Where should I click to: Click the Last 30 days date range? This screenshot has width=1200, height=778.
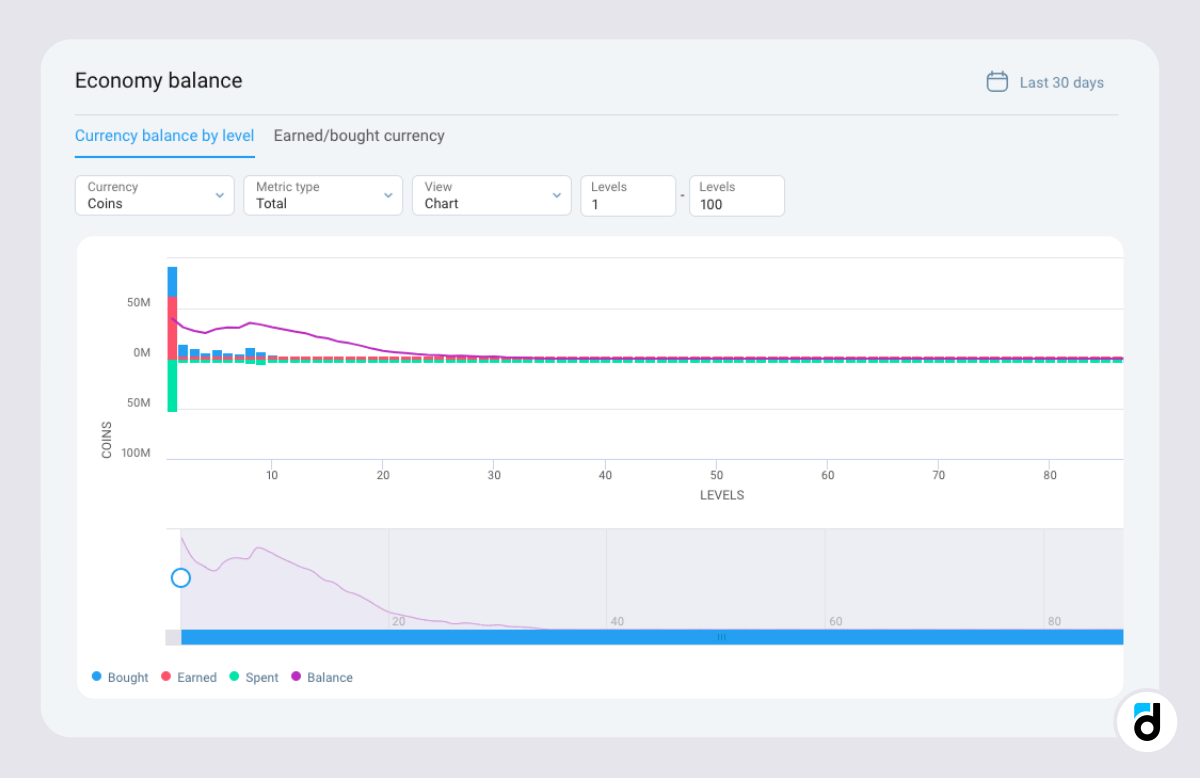coord(1061,83)
